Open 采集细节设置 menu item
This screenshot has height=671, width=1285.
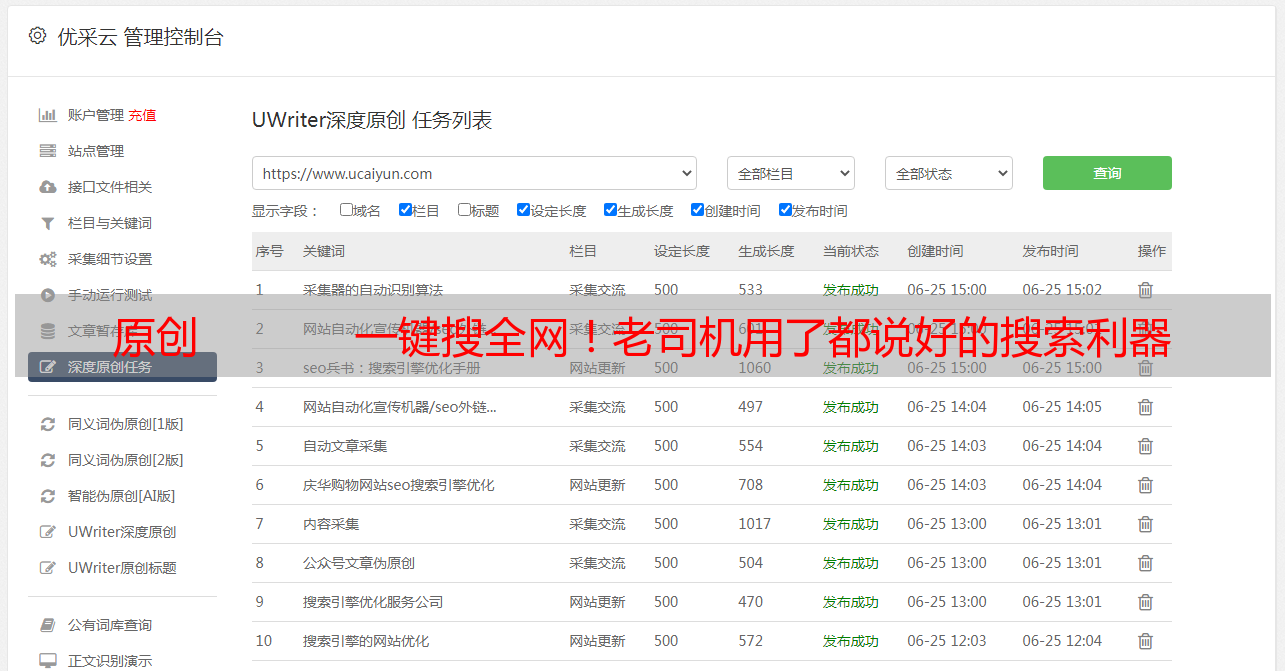[110, 259]
